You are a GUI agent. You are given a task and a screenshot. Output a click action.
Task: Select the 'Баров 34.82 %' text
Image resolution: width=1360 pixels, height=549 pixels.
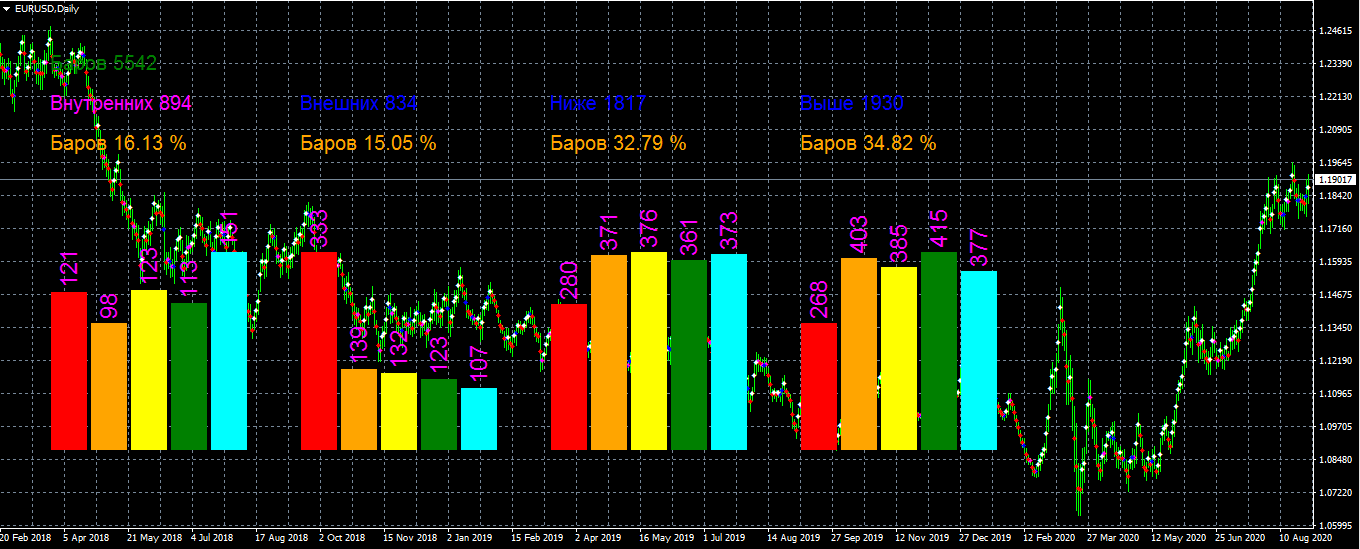click(869, 143)
